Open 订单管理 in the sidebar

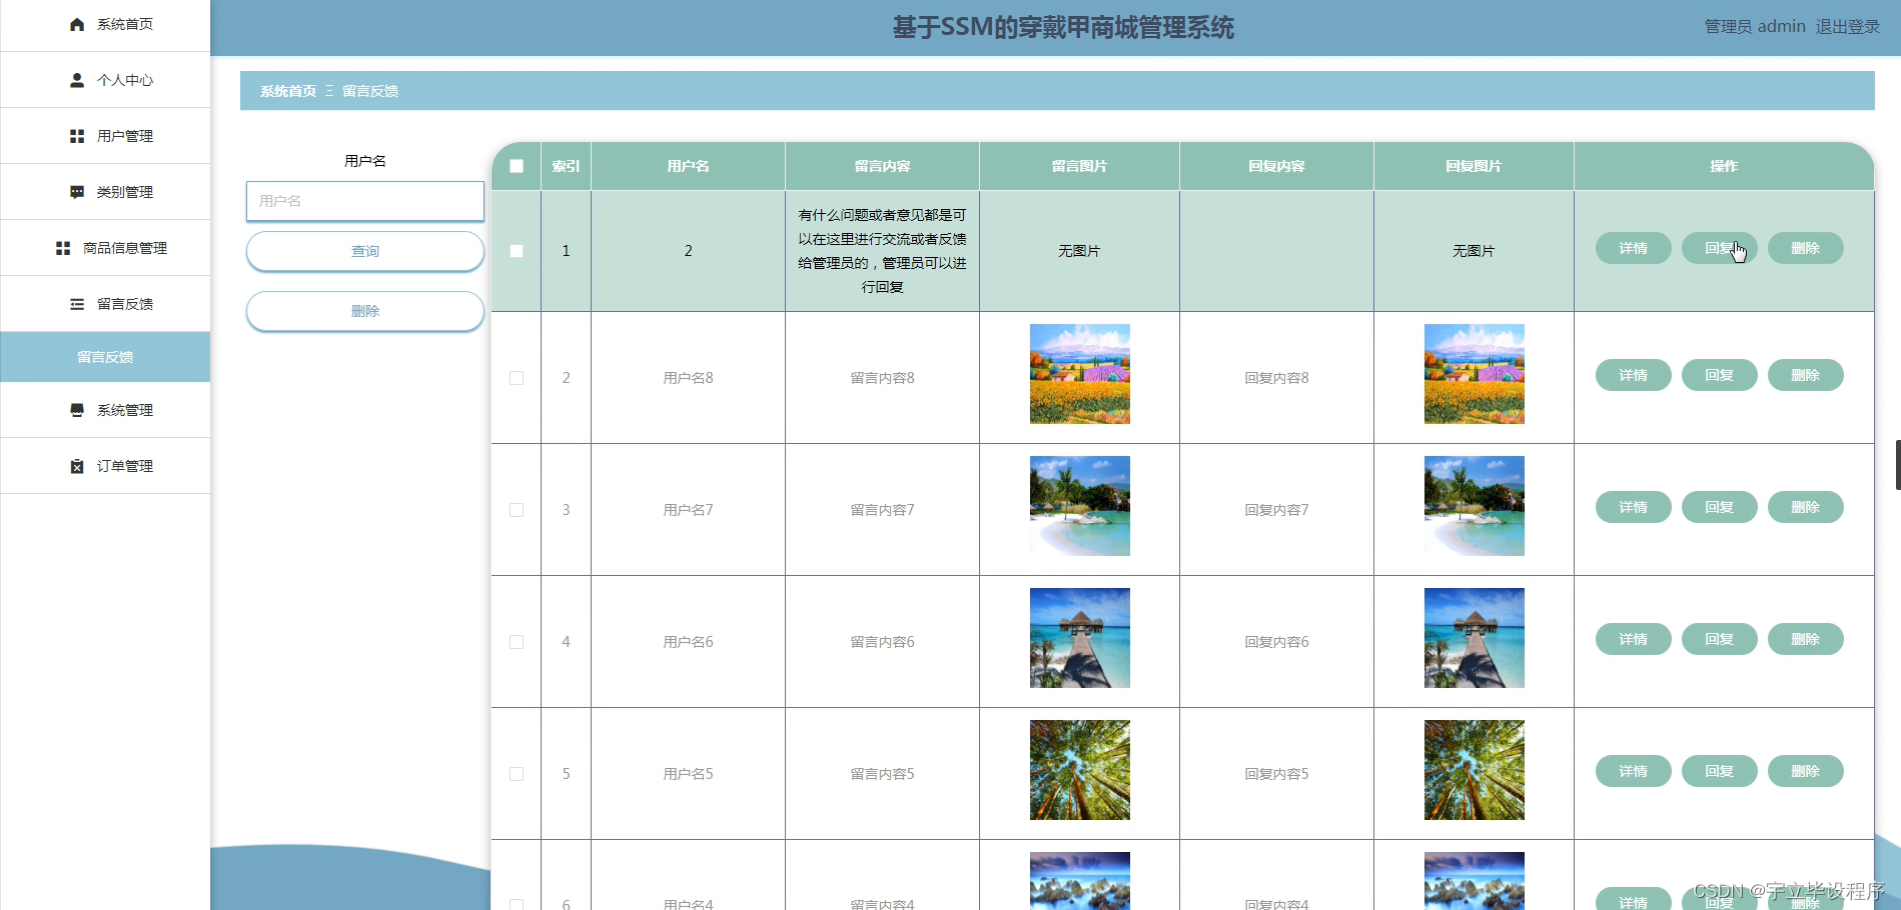click(105, 466)
